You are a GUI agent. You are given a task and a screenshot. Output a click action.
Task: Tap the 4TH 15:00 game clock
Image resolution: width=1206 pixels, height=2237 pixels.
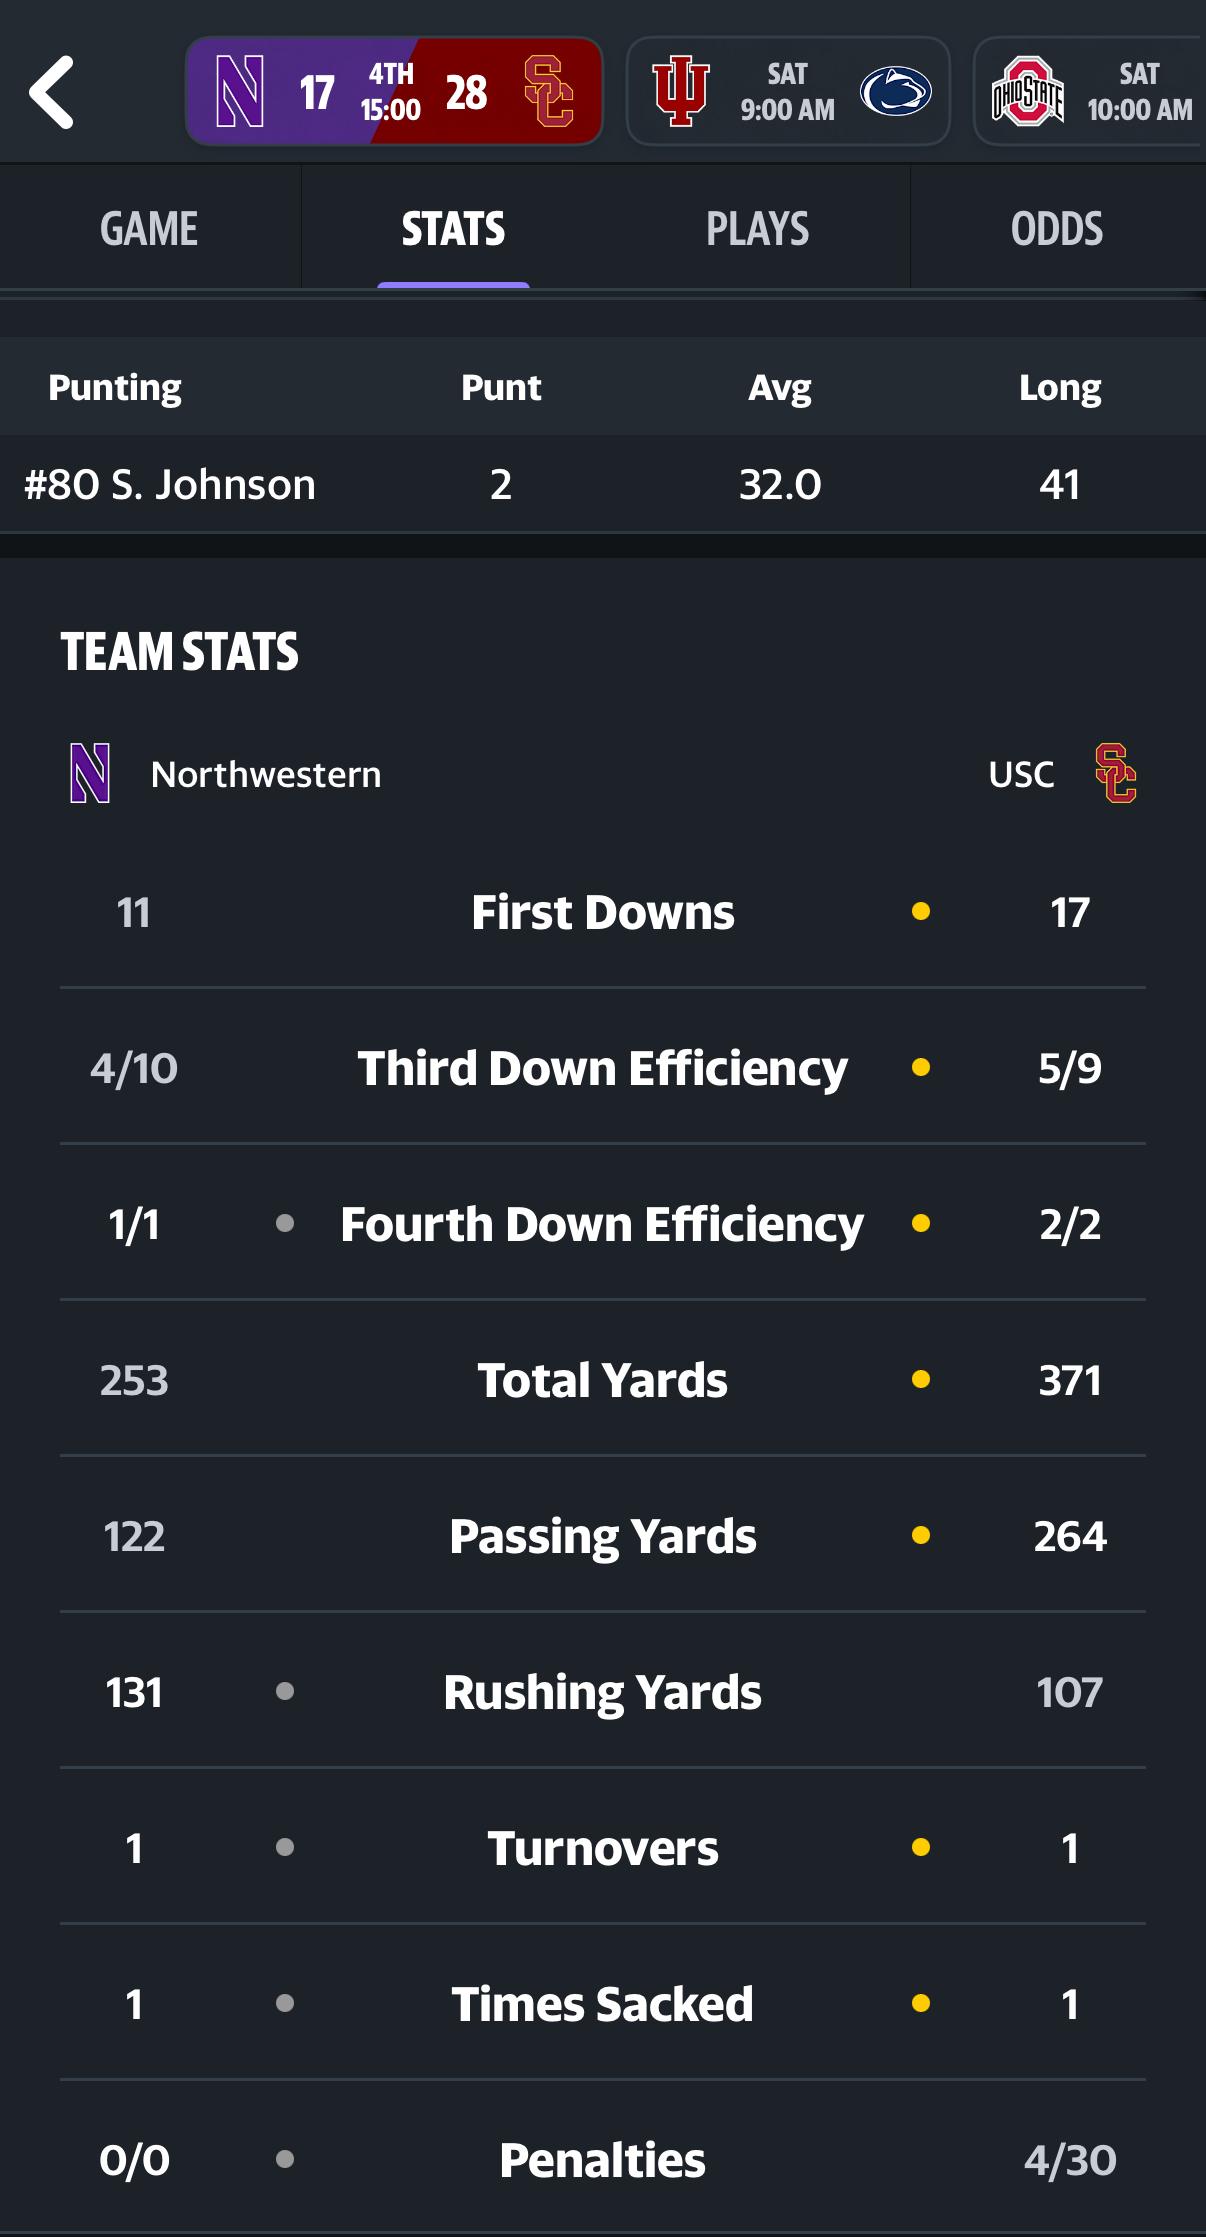(391, 92)
